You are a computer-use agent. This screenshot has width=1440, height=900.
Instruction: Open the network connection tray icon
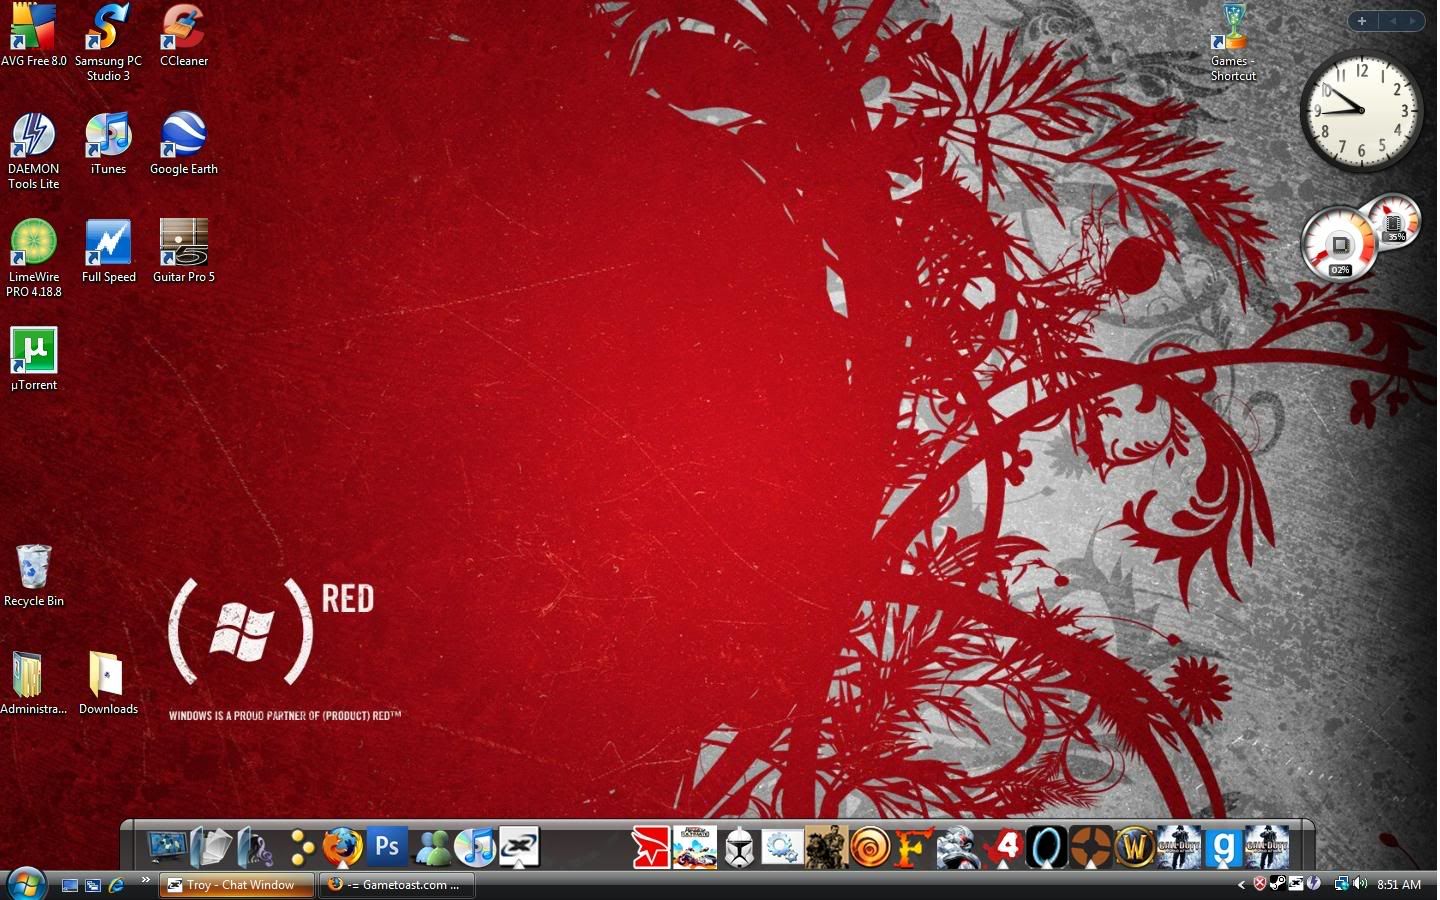click(x=1341, y=884)
